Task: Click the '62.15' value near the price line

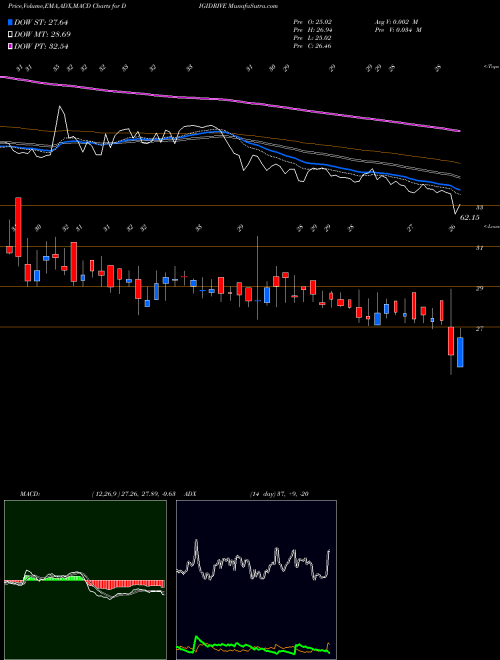Action: click(x=470, y=218)
